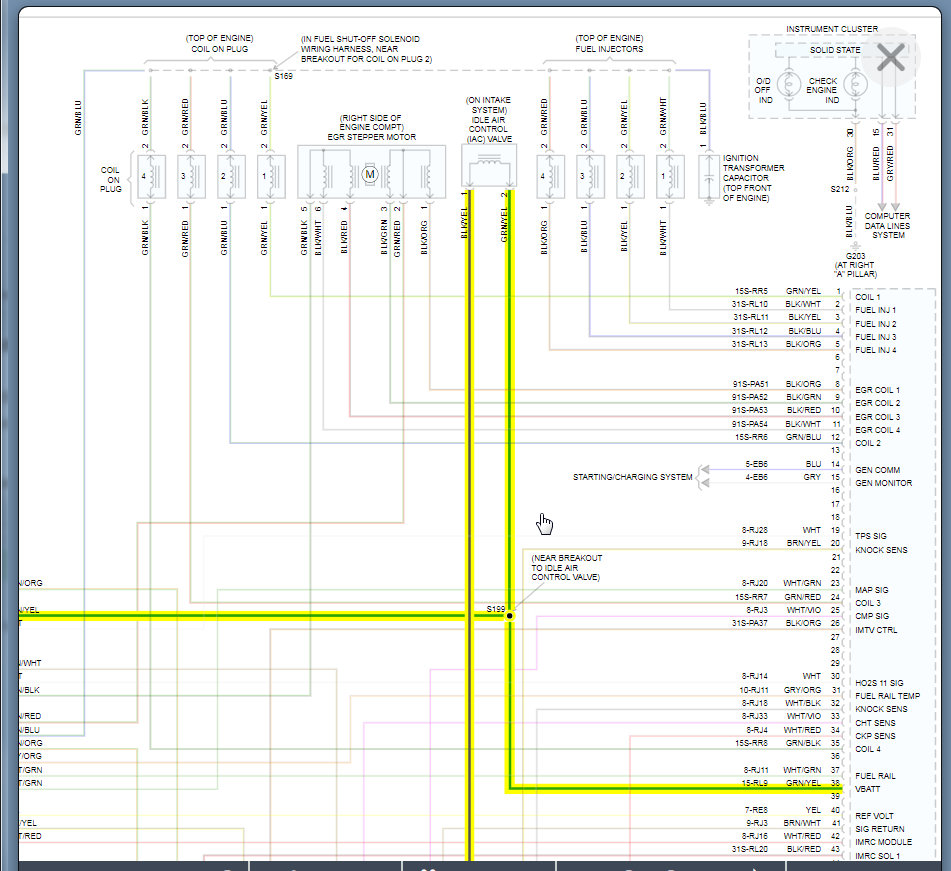
Task: Click the dimmed X overlay on the diagram
Action: pos(890,57)
